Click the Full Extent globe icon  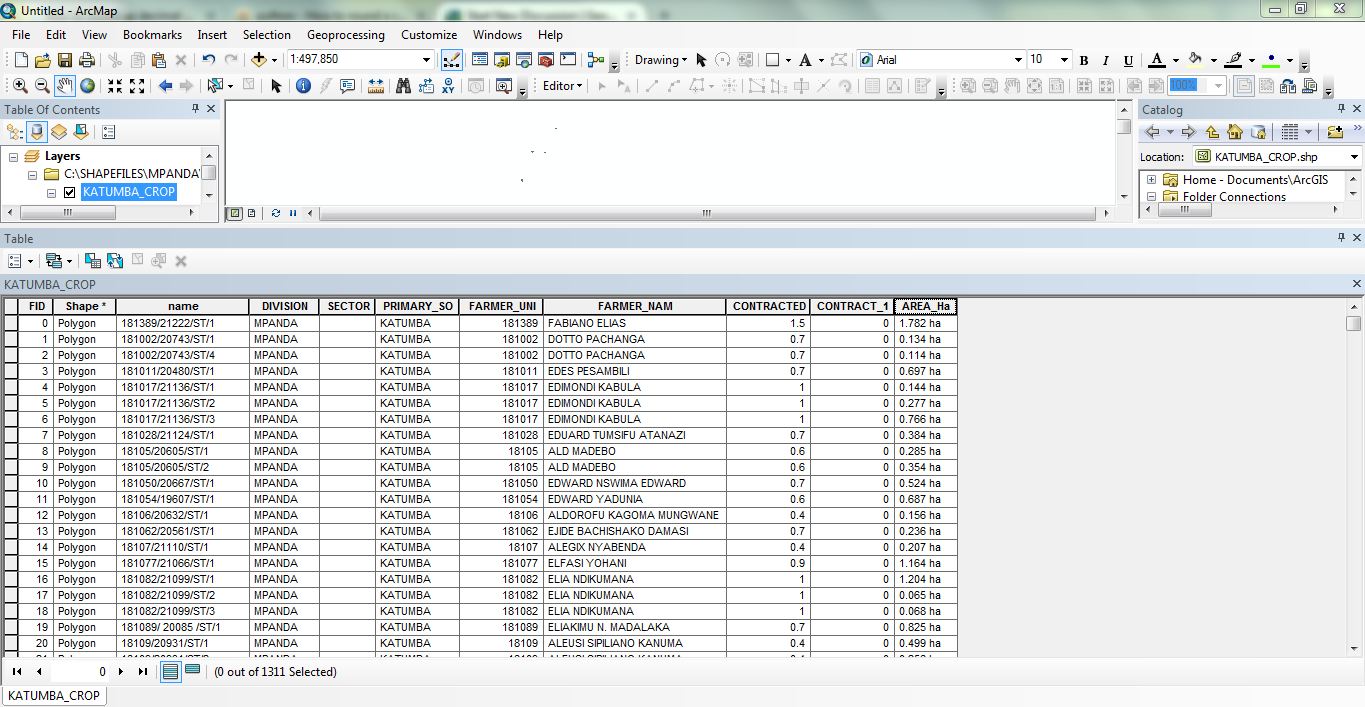coord(88,86)
